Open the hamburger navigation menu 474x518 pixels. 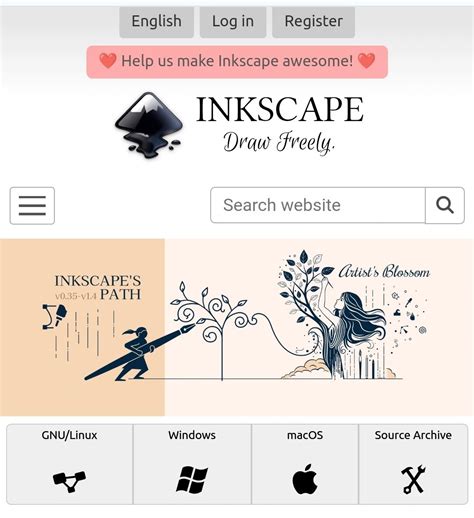click(32, 206)
